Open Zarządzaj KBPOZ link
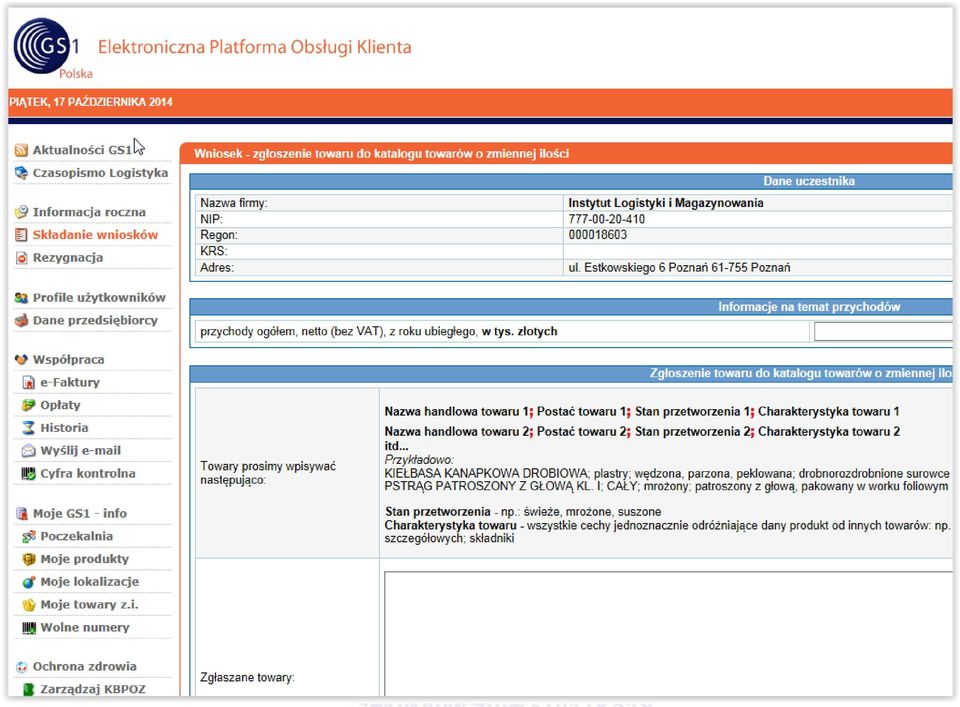This screenshot has width=960, height=707. 93,689
